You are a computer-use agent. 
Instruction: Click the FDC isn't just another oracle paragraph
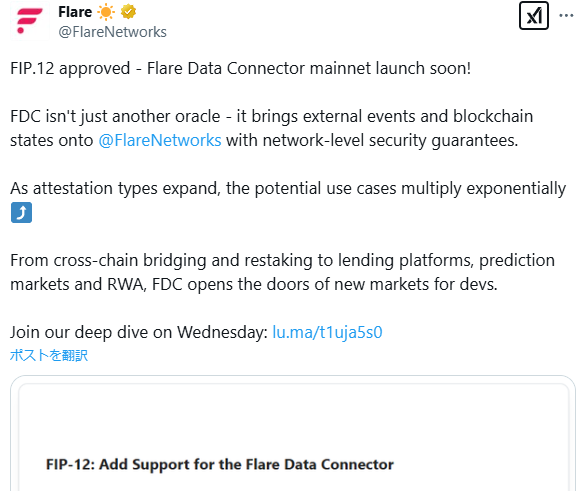272,129
